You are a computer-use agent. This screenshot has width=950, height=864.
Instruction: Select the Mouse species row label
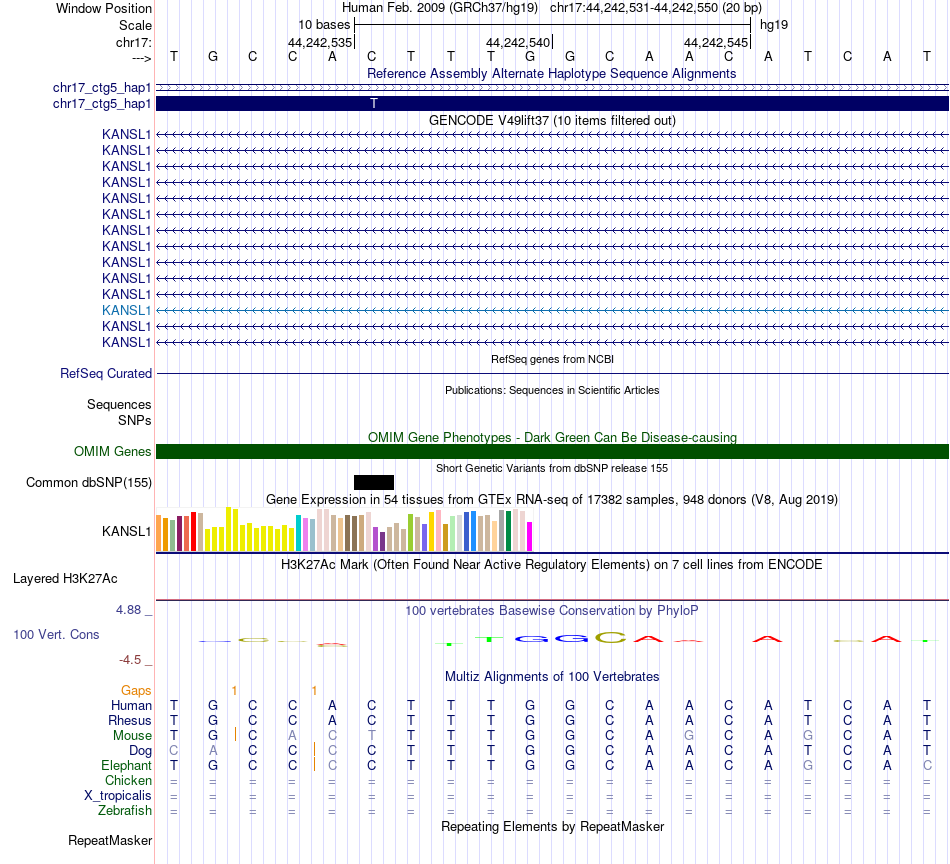click(x=132, y=736)
